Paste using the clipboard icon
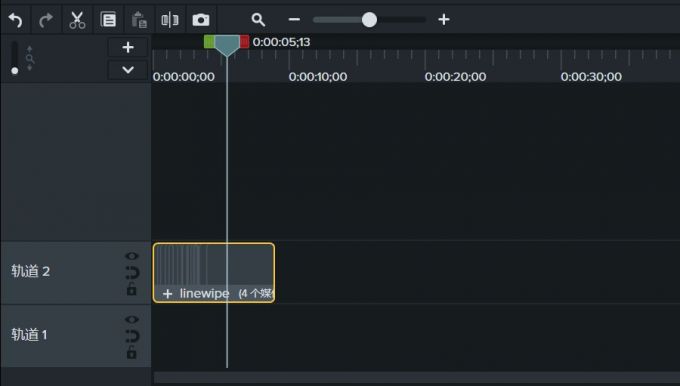Screen dimensions: 680x386 (139, 20)
